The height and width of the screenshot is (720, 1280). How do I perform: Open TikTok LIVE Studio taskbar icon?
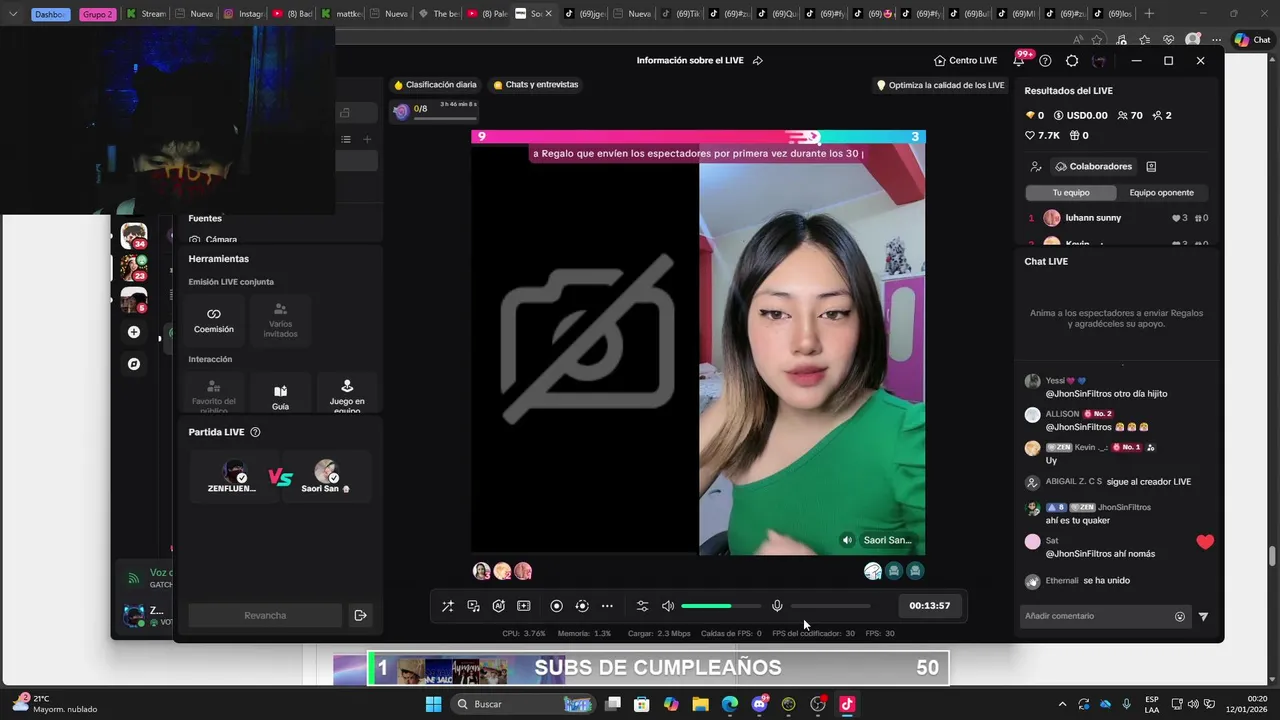pos(847,704)
